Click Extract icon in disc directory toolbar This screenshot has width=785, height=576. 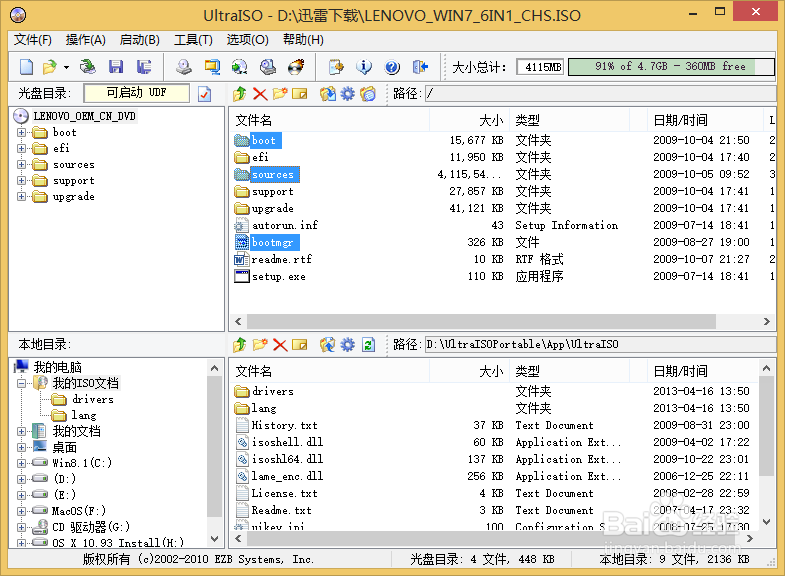pos(328,94)
